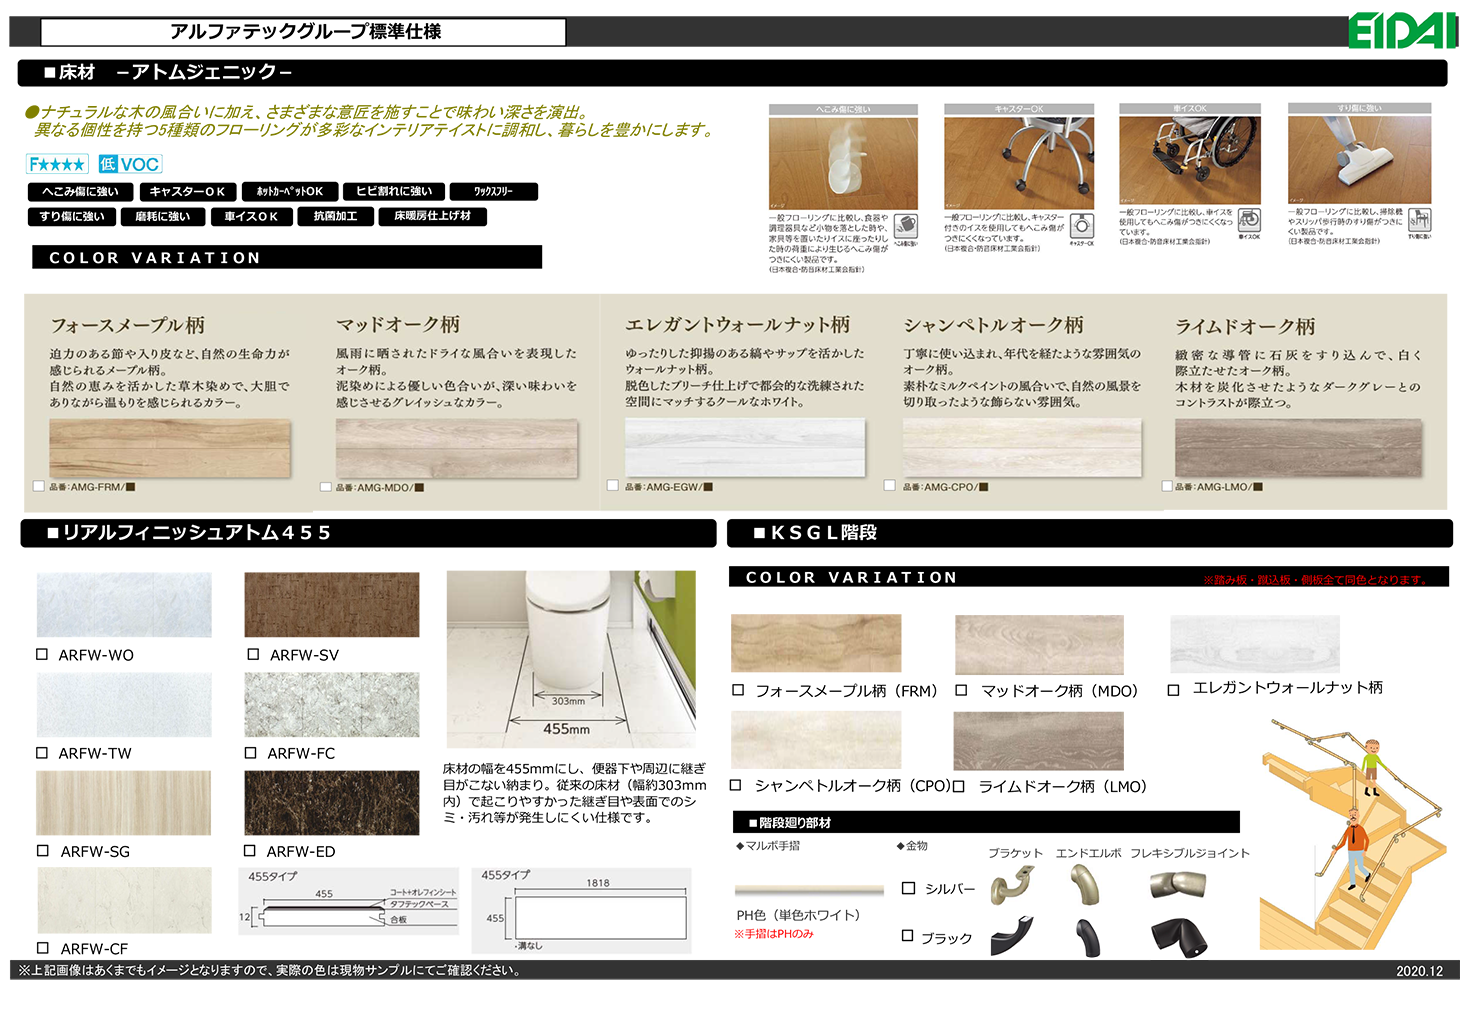The height and width of the screenshot is (1030, 1460).
Task: Open the dented-floor cup photo thumbnail
Action: pyautogui.click(x=843, y=162)
